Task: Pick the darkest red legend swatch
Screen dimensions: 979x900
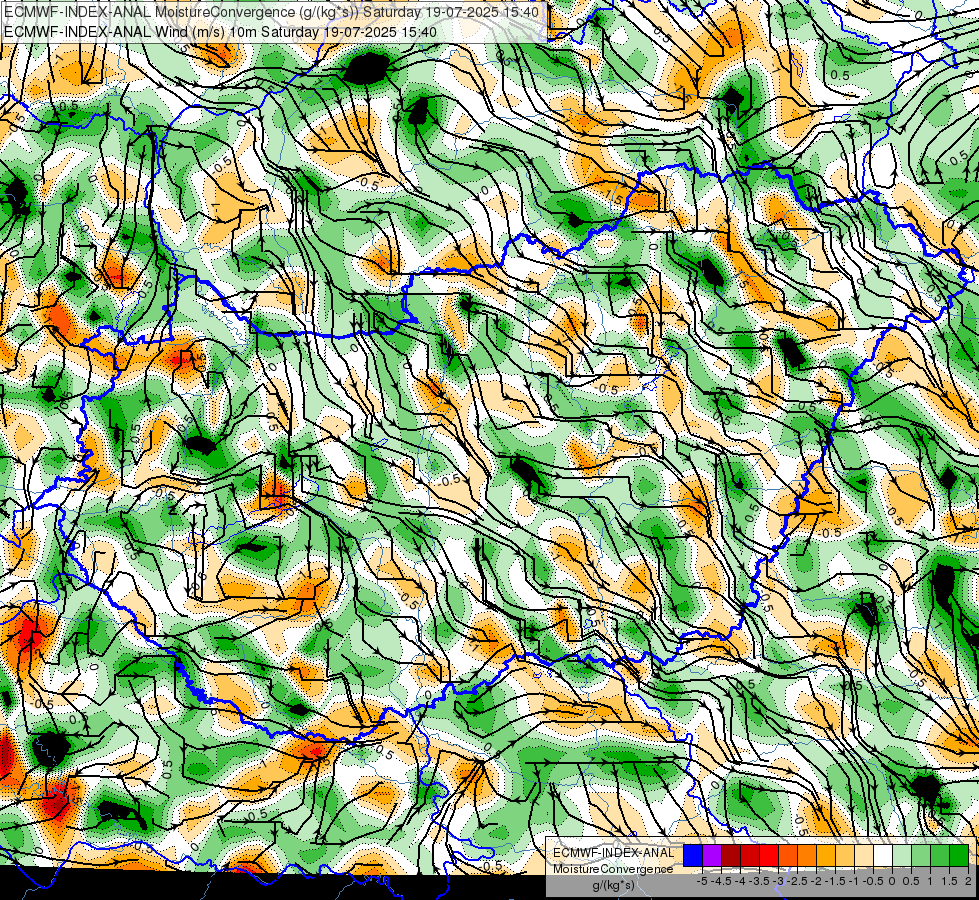Action: click(x=731, y=855)
